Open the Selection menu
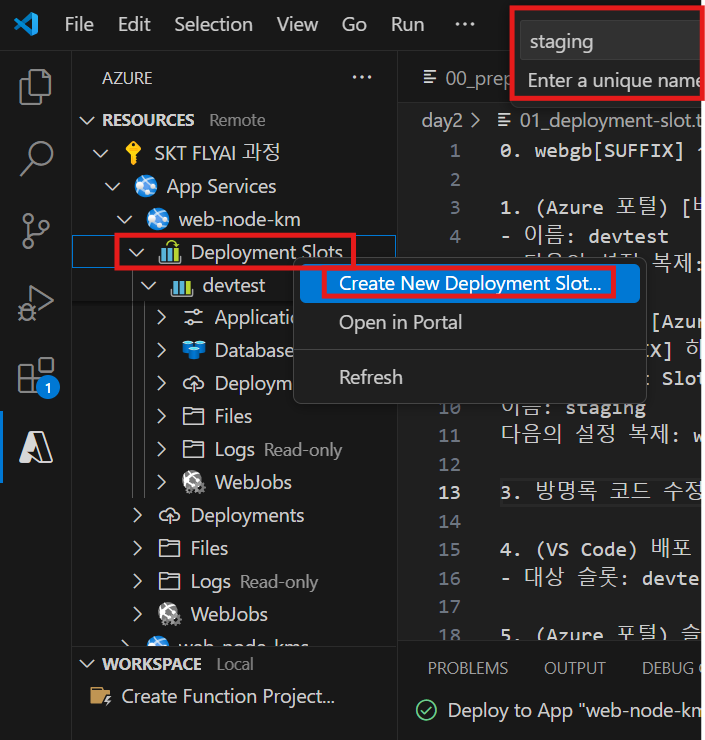705x740 pixels. [x=213, y=24]
